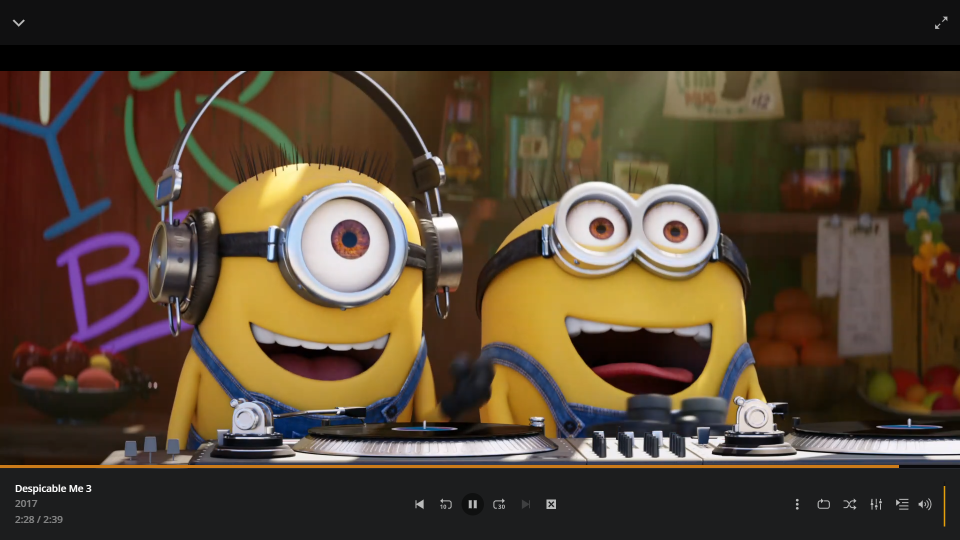Mute audio with the speaker icon
Screen dimensions: 960x540
pyautogui.click(x=924, y=504)
